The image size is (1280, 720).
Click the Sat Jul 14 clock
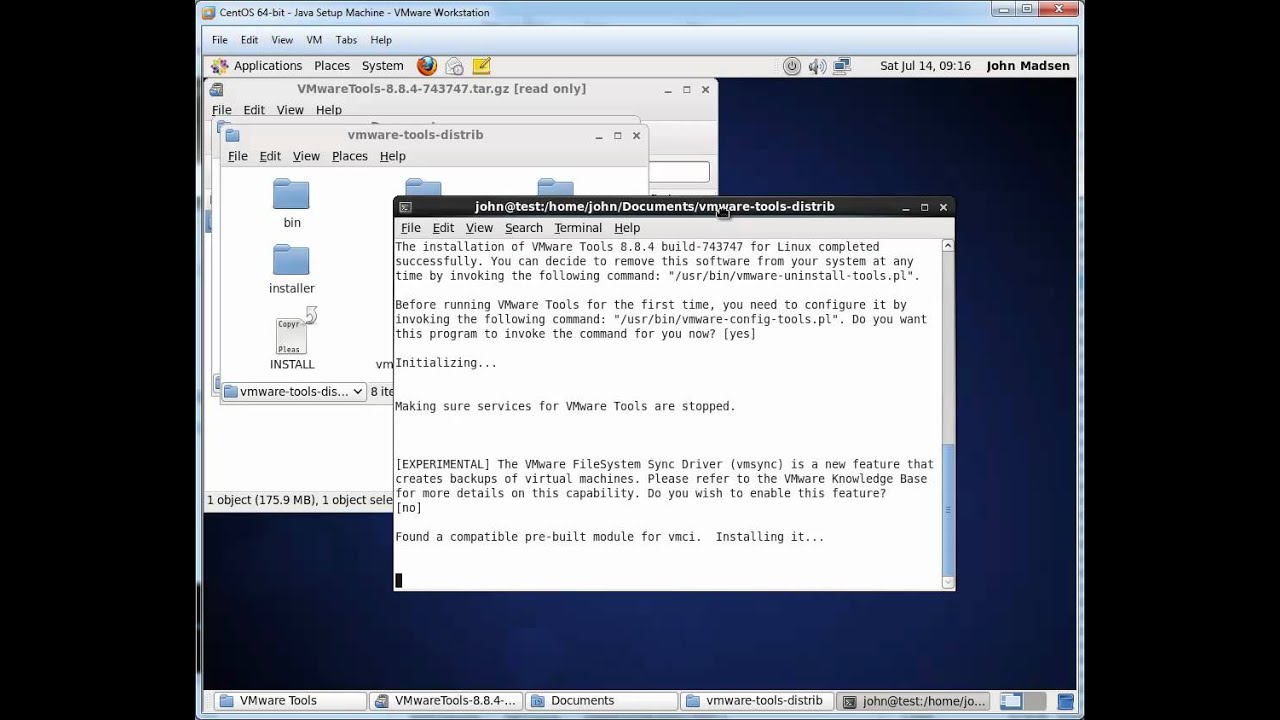[x=925, y=66]
